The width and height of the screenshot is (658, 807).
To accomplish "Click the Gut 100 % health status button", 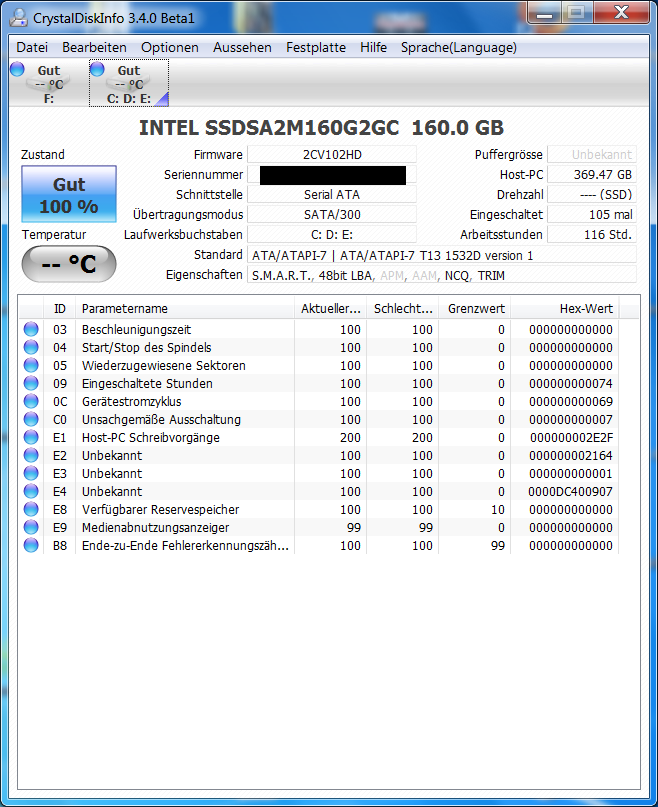I will tap(69, 195).
